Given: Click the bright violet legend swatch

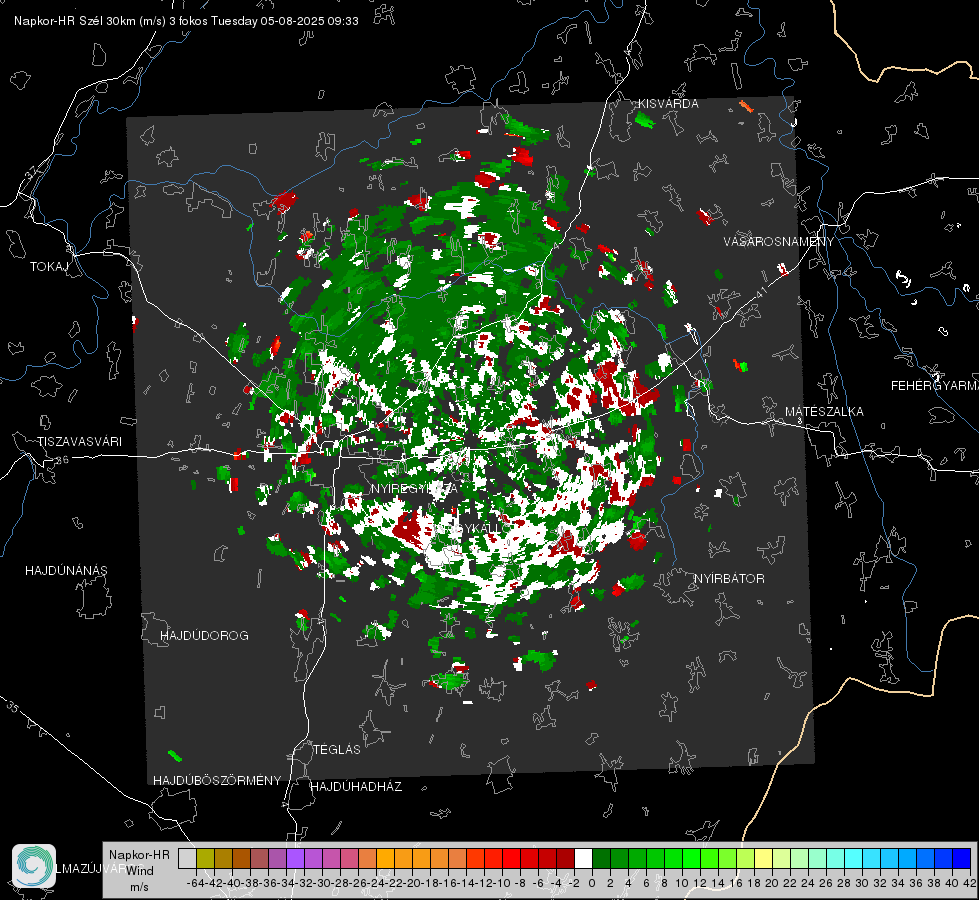Looking at the screenshot, I should tap(295, 858).
